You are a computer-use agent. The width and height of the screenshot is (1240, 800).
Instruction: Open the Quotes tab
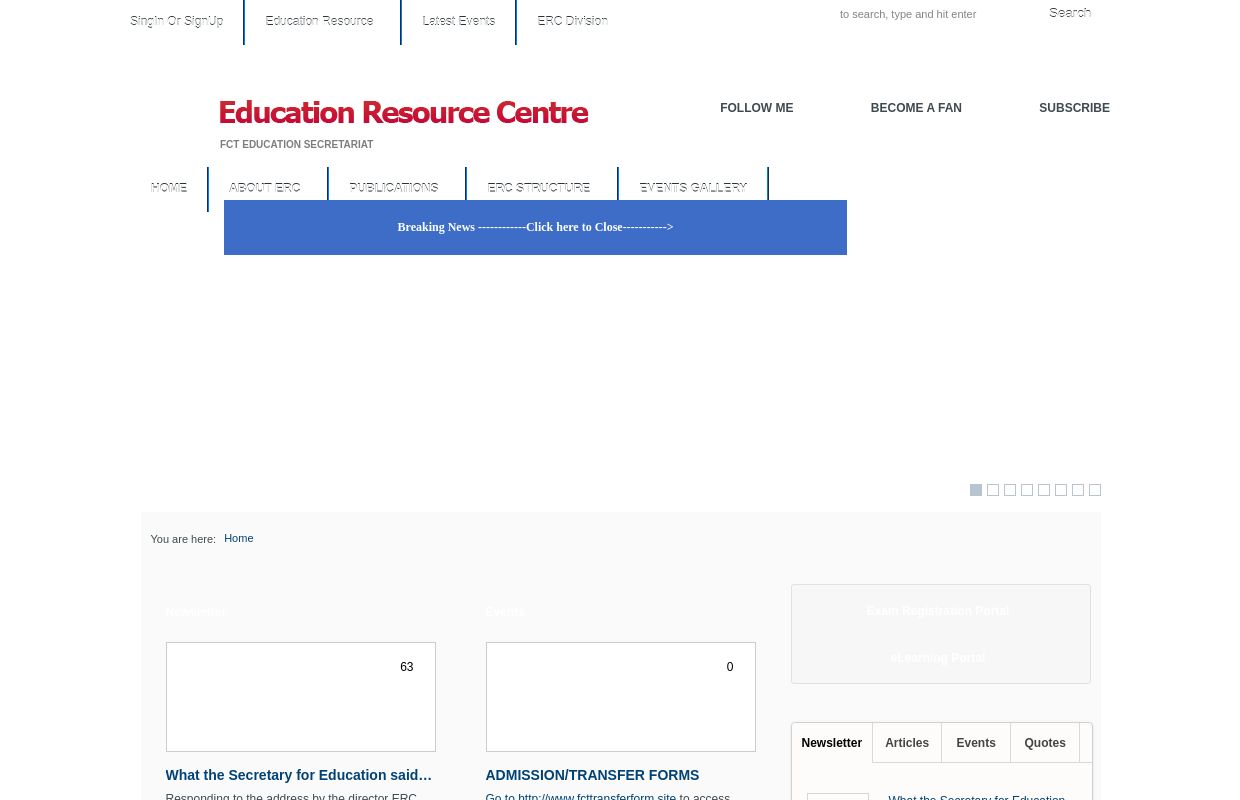pyautogui.click(x=1044, y=743)
